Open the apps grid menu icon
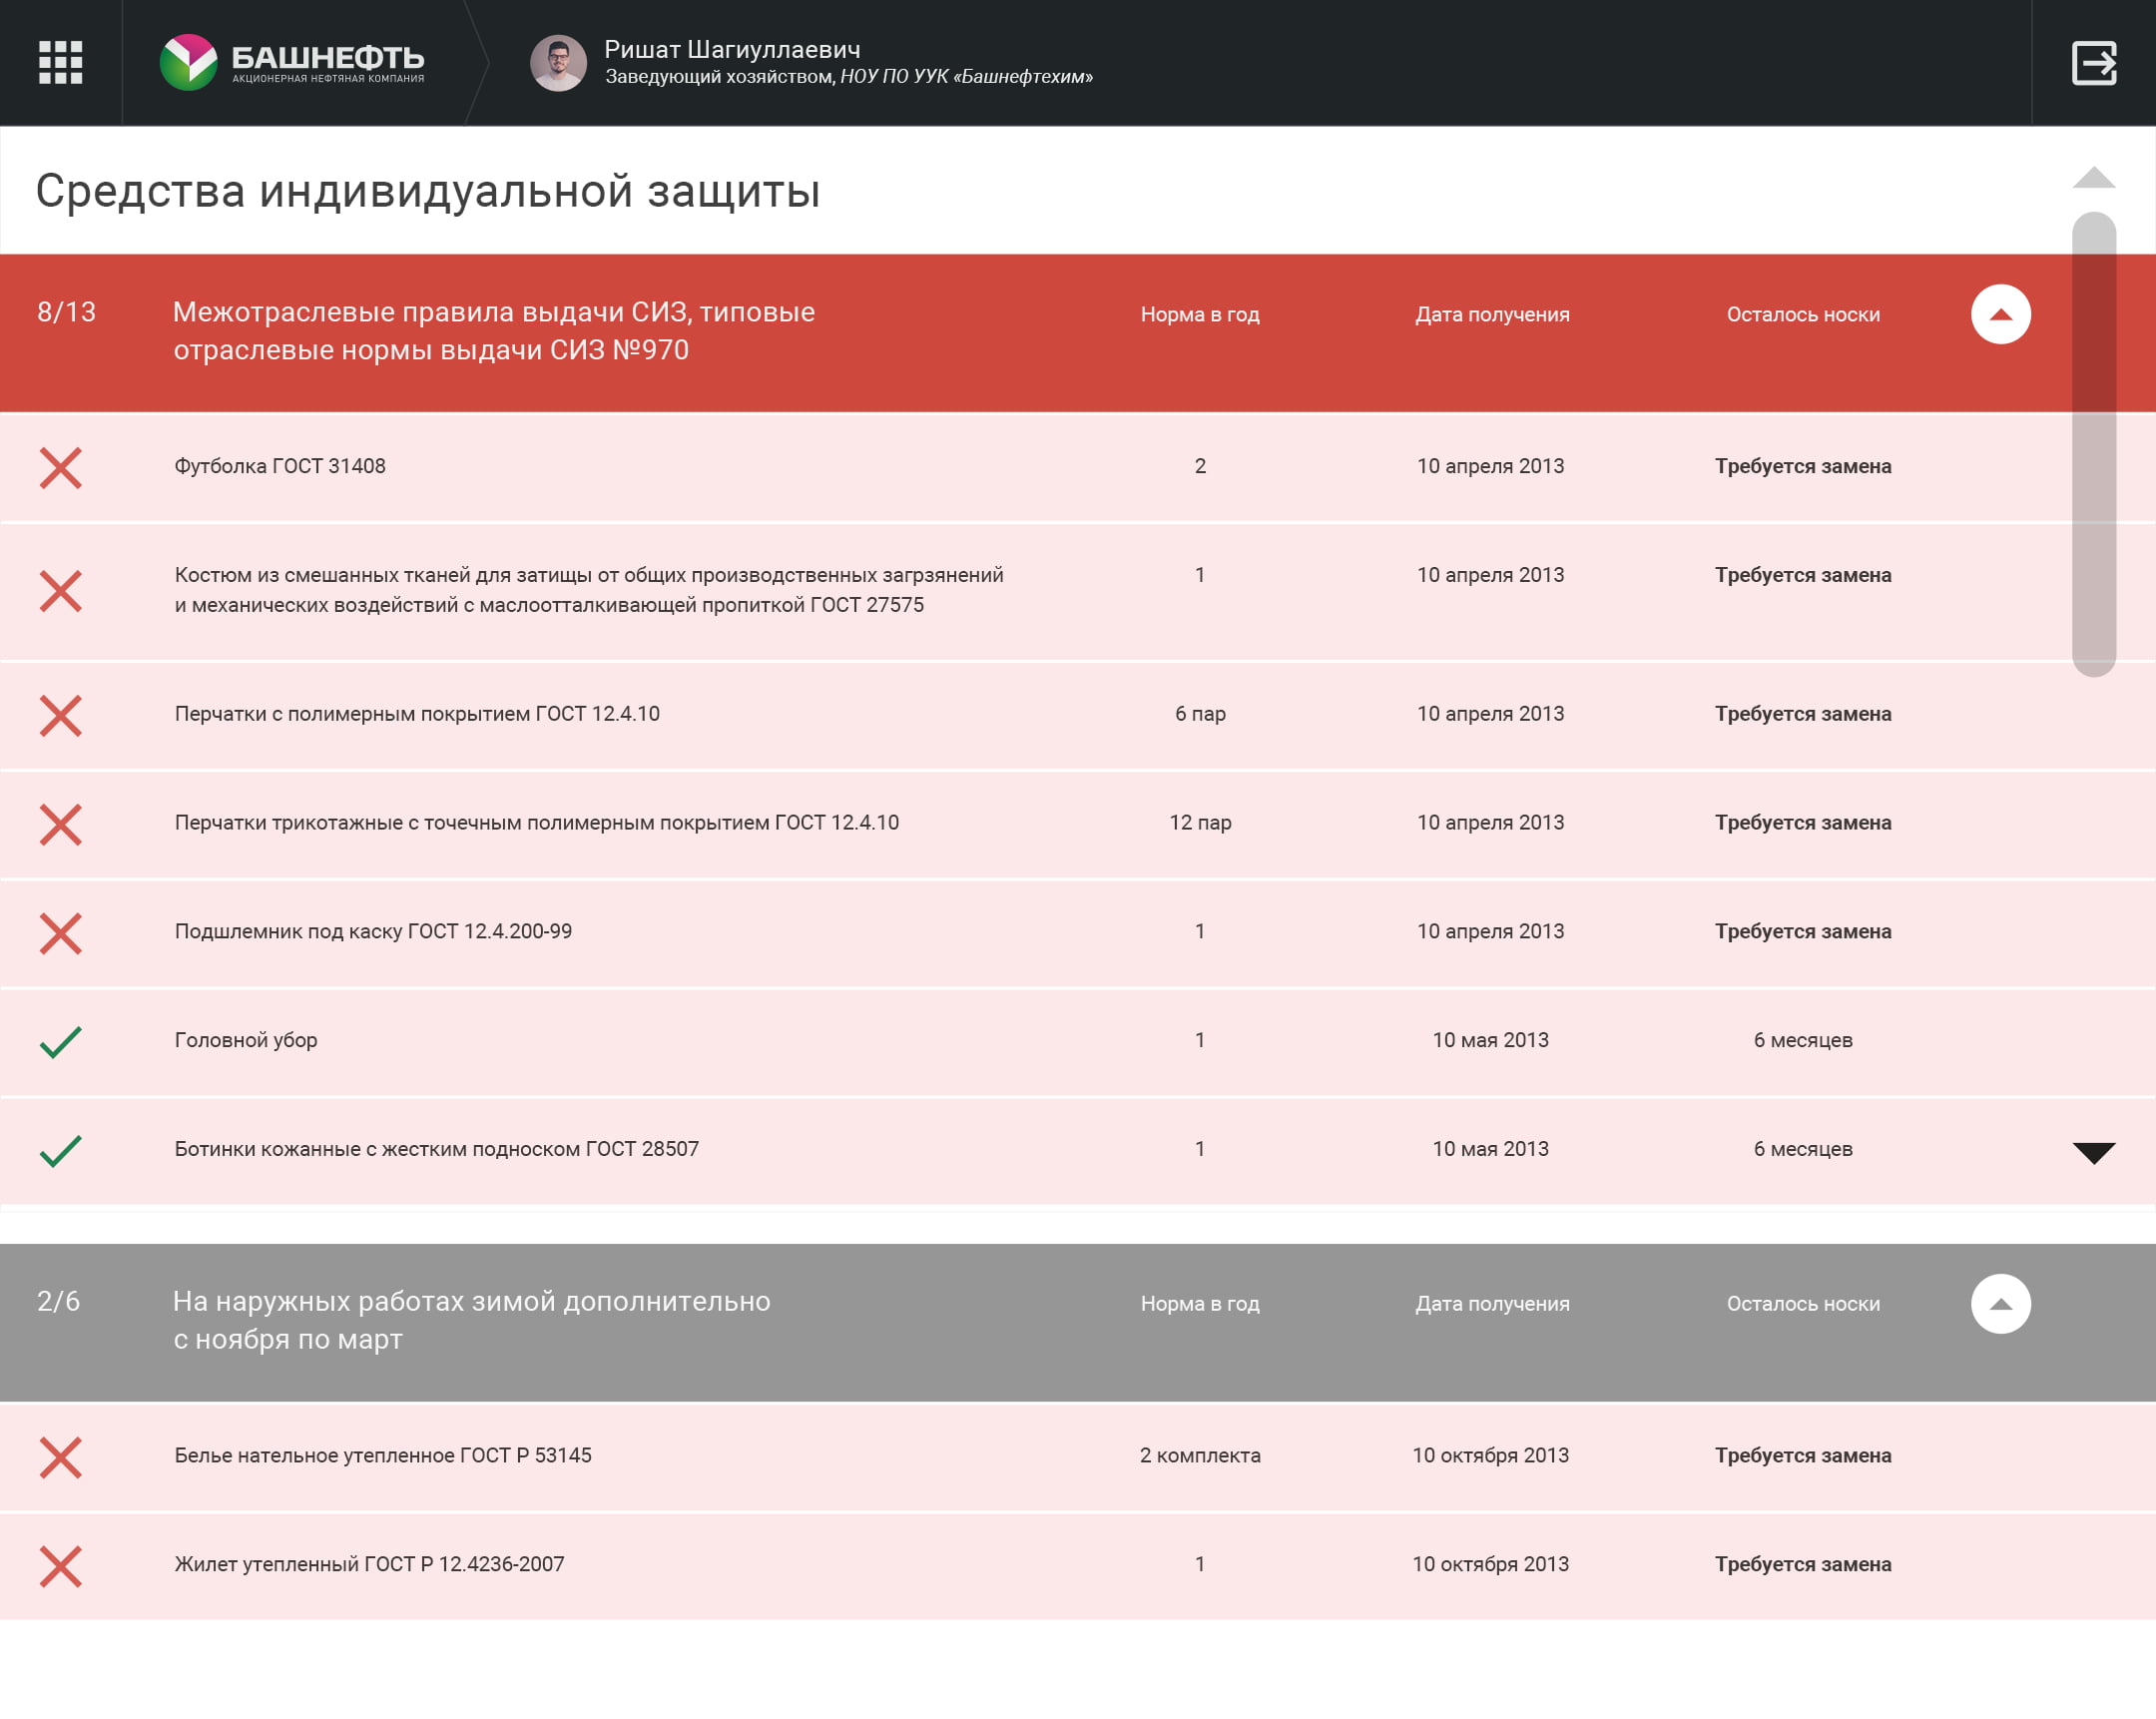The width and height of the screenshot is (2156, 1719). [60, 62]
